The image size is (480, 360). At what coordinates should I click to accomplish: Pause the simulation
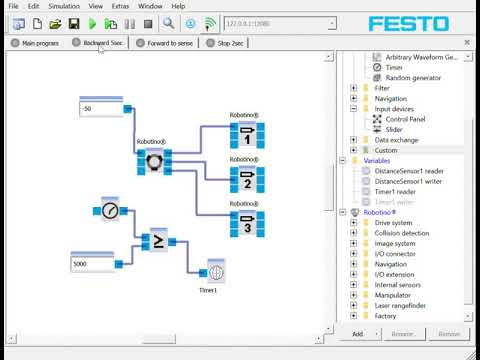point(129,24)
